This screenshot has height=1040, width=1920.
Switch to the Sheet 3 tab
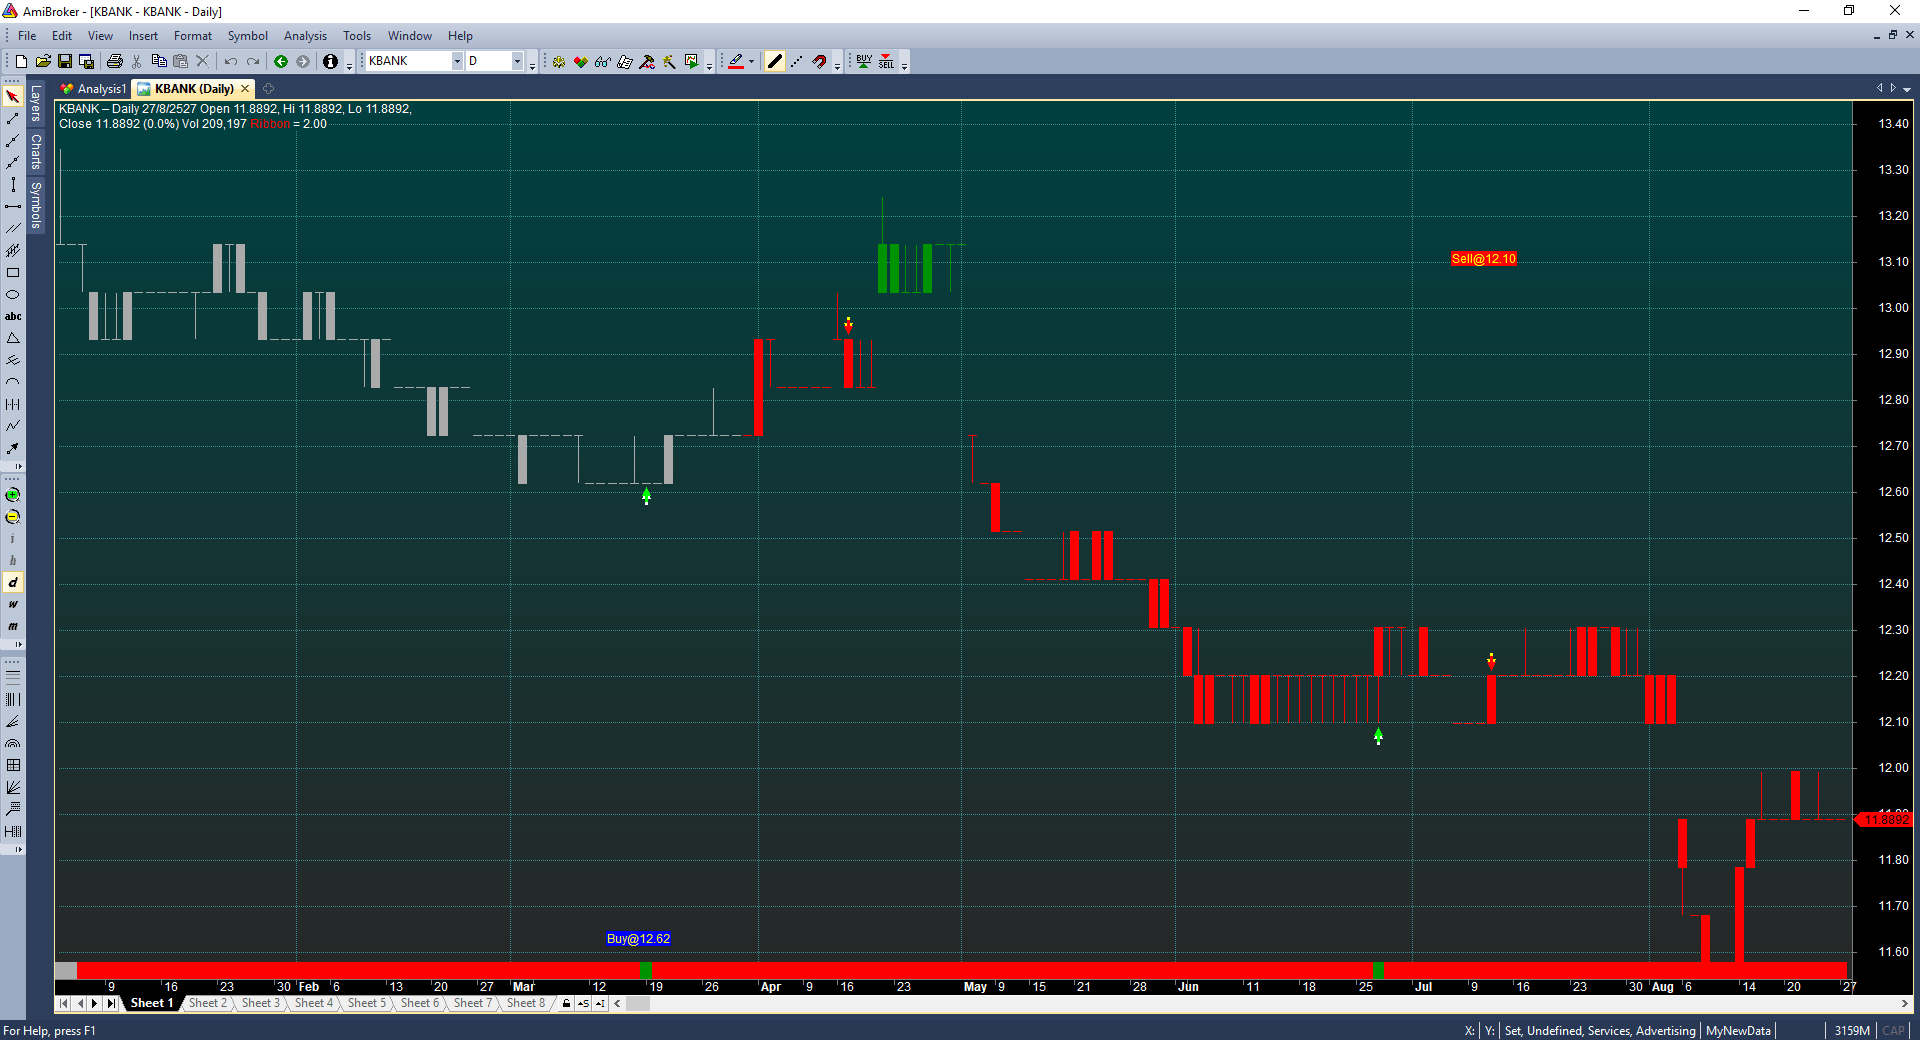point(260,1003)
